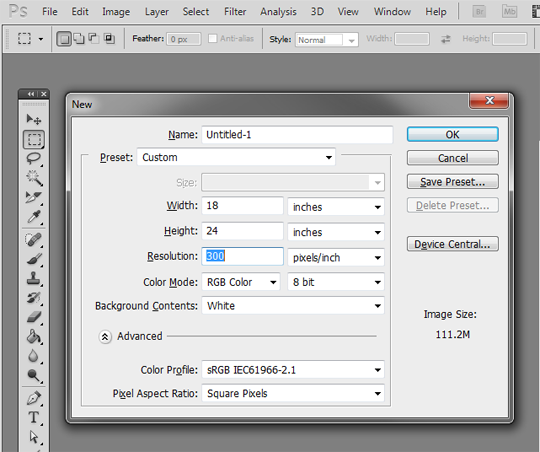Select the History Brush tool
540x452 pixels.
point(34,298)
